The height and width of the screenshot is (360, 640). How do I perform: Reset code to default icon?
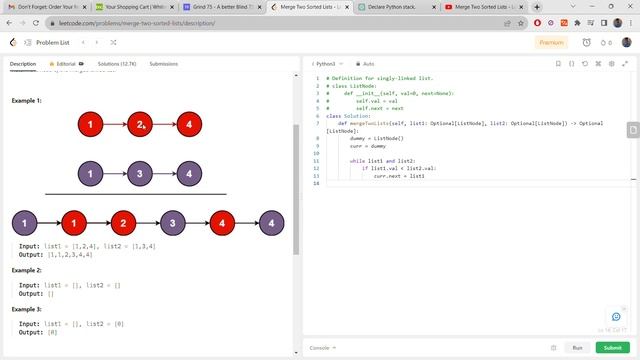point(585,64)
